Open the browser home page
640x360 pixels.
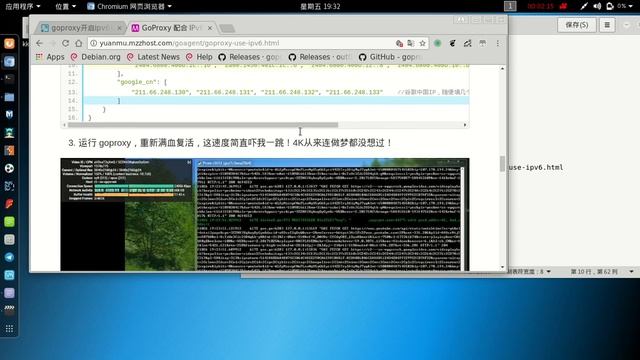pyautogui.click(x=78, y=43)
